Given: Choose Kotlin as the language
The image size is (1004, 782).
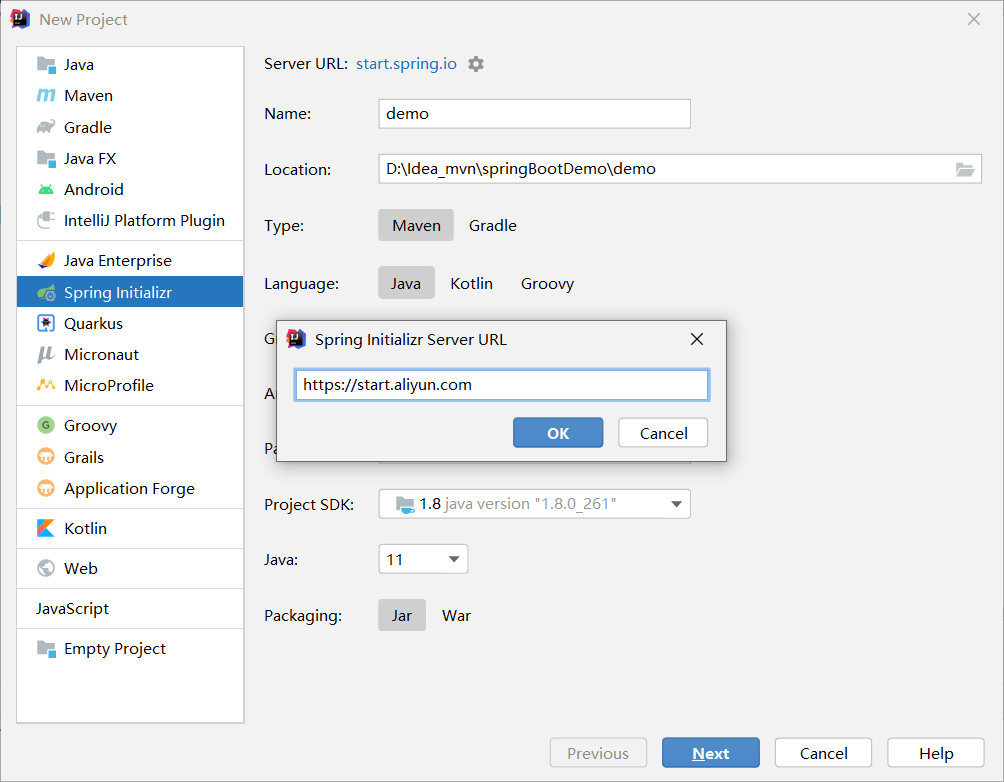Looking at the screenshot, I should [x=471, y=283].
